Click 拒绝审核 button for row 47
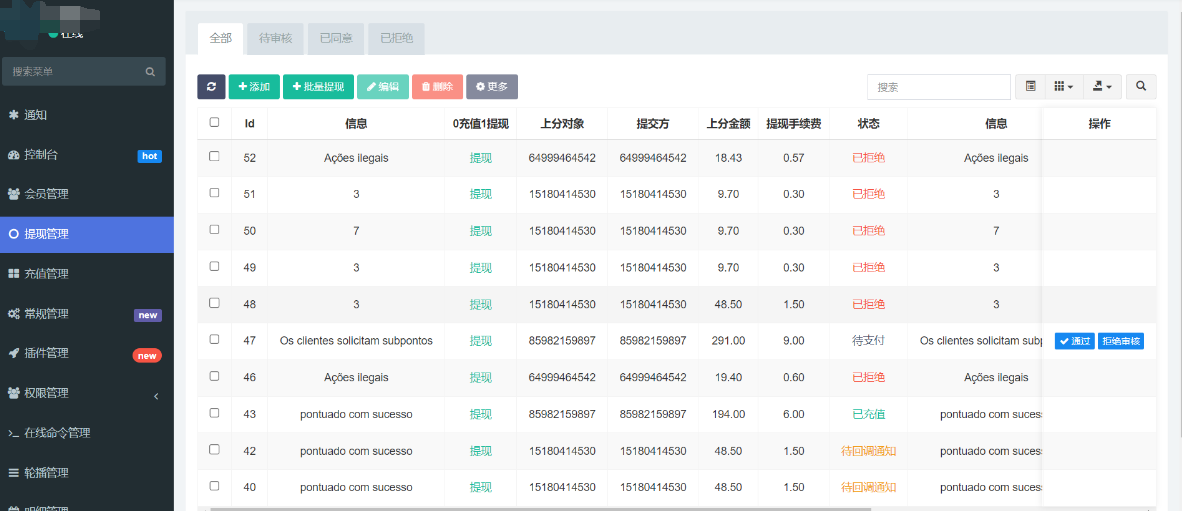 [1120, 341]
